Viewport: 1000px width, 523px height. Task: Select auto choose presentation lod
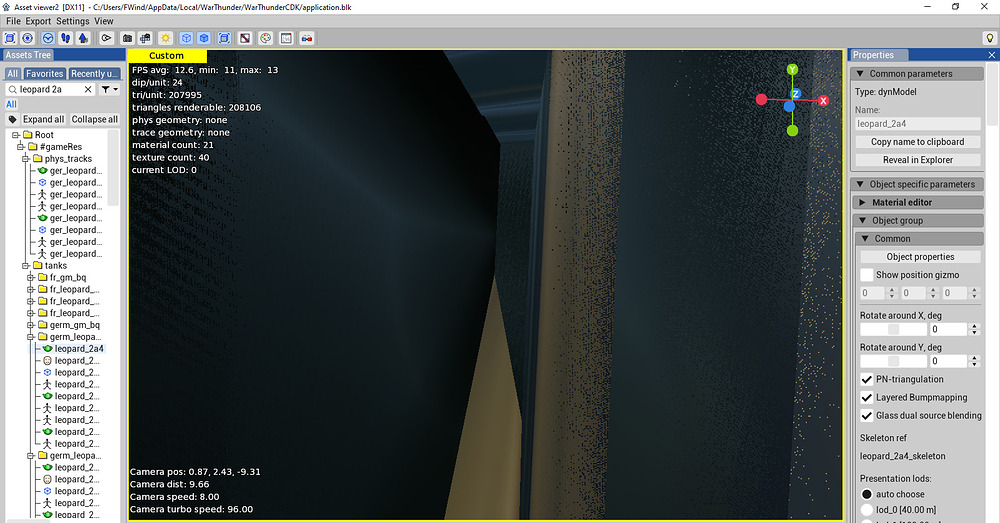click(867, 494)
